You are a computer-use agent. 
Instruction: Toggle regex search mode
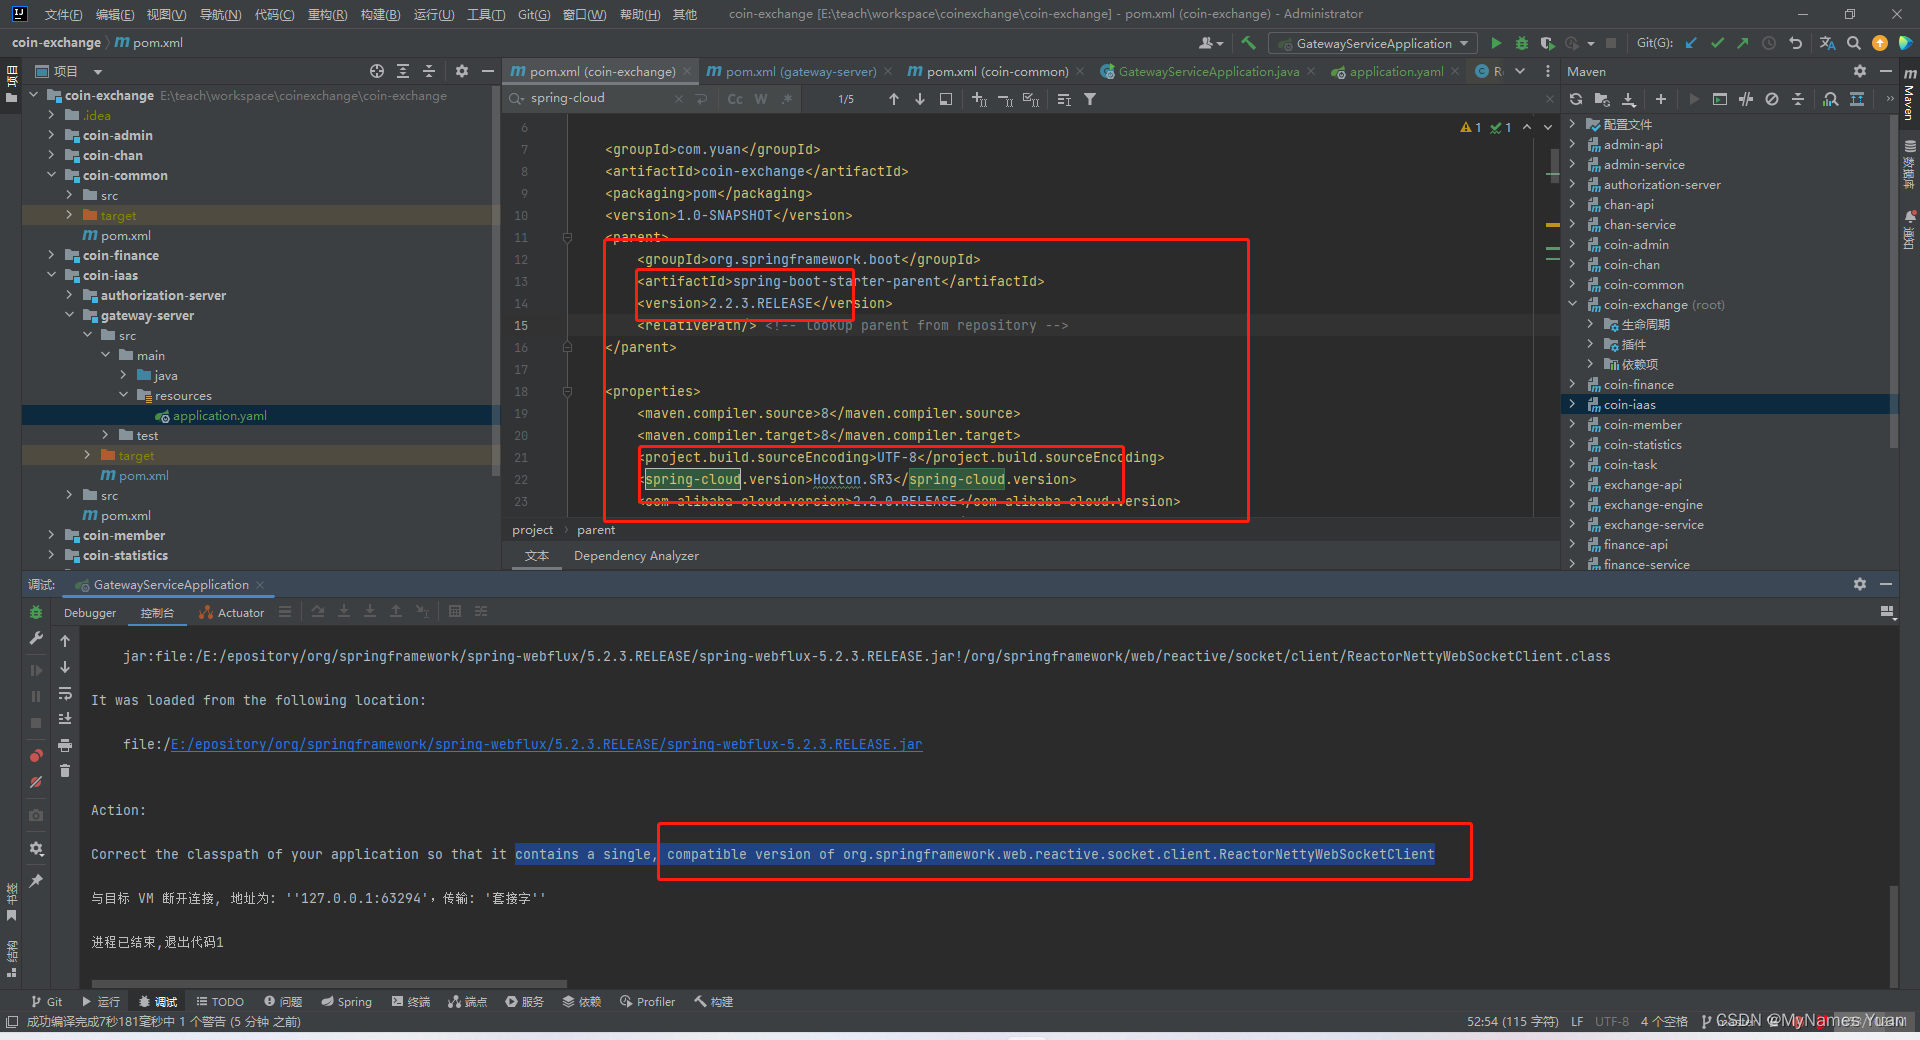[x=787, y=99]
